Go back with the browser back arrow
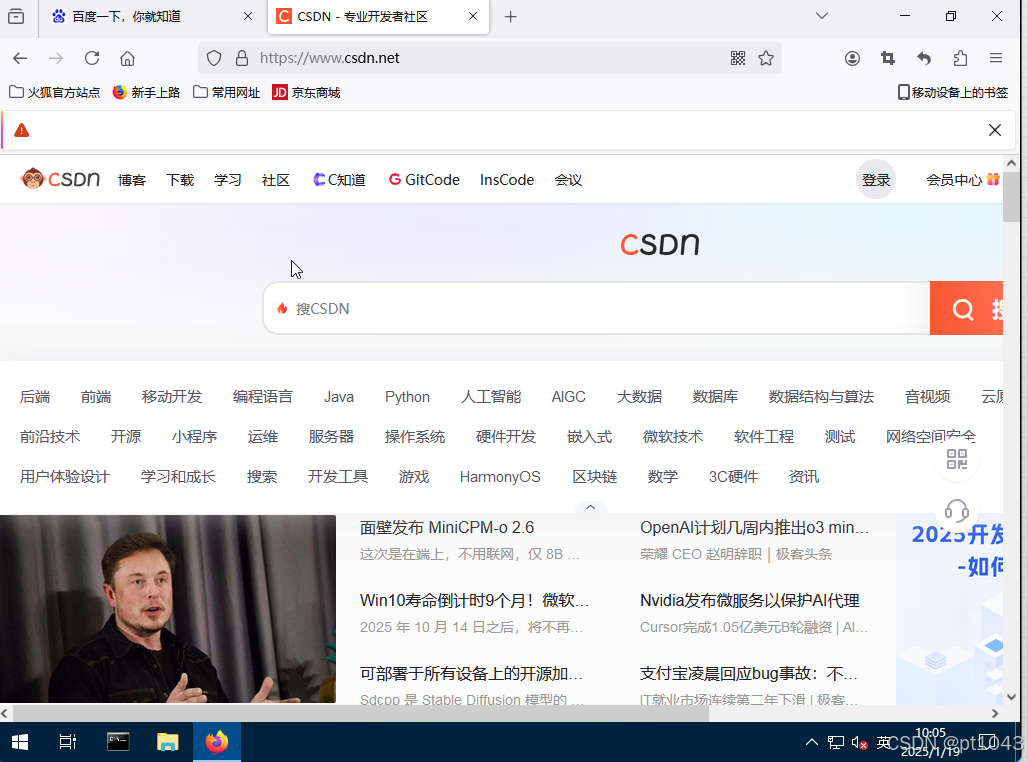 click(x=20, y=58)
